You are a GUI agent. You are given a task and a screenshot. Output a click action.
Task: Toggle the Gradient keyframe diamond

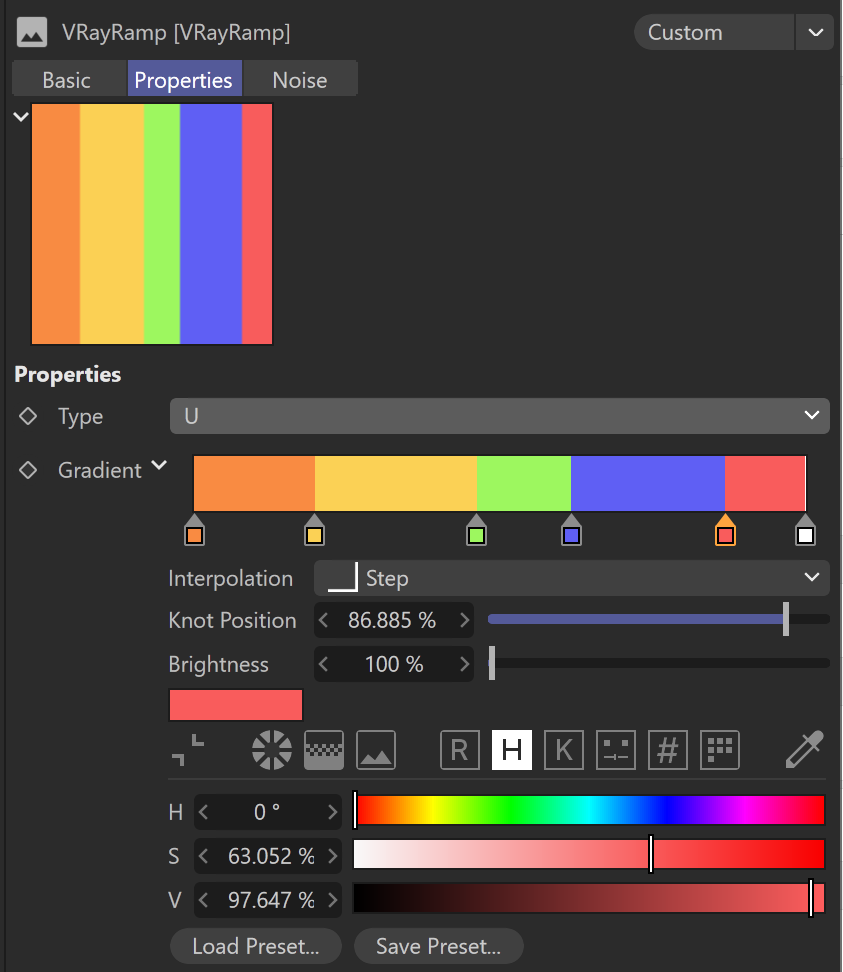28,470
